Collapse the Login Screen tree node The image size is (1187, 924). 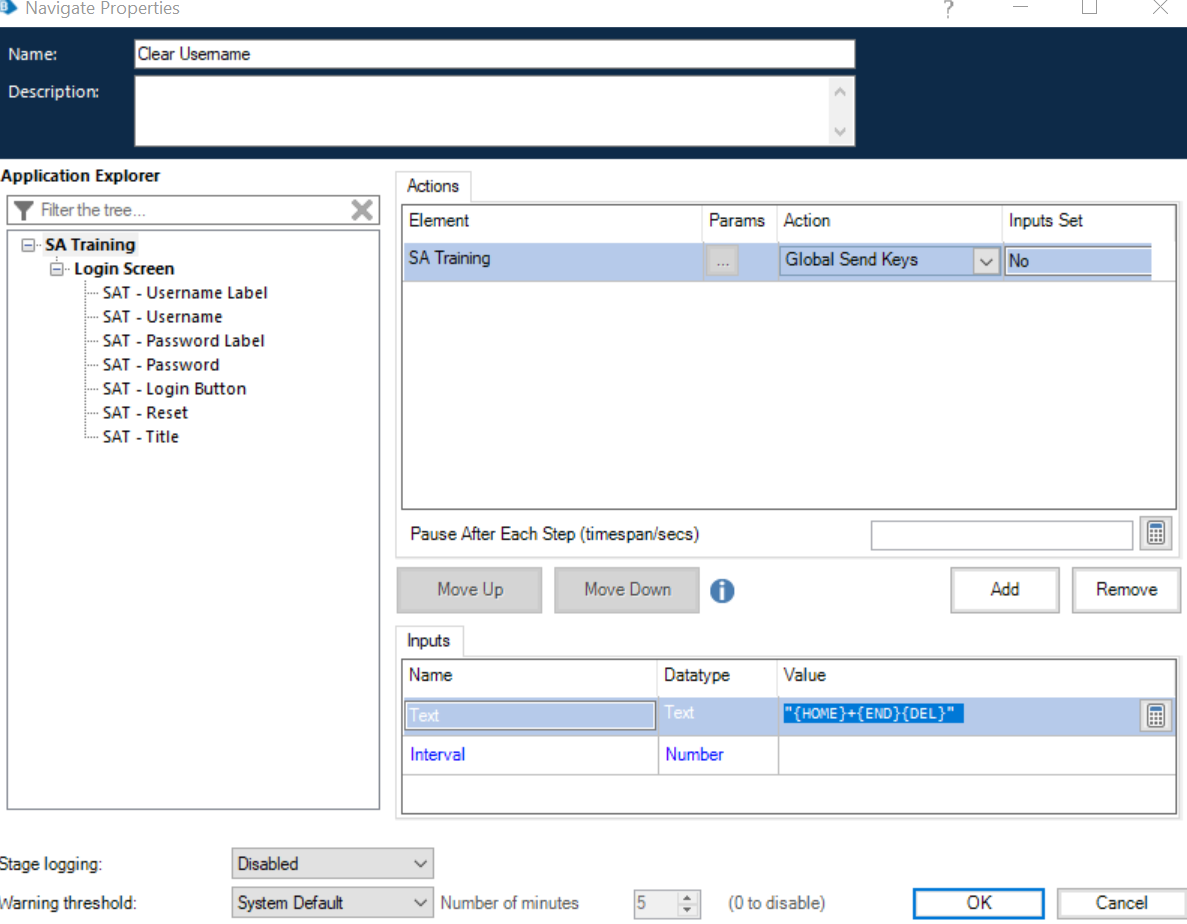pos(57,268)
